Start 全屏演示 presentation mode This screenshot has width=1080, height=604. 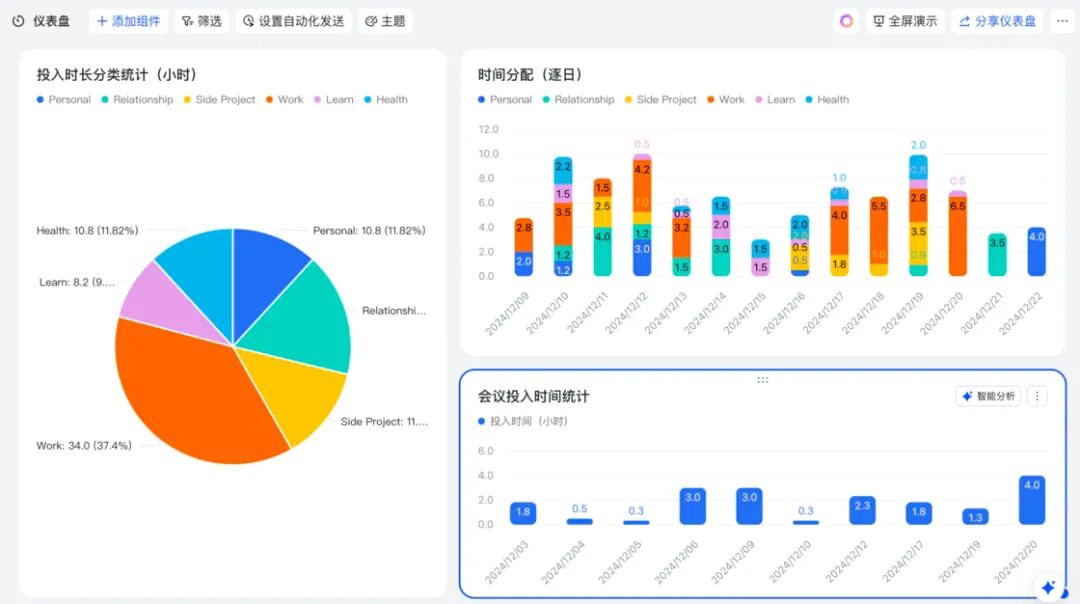click(x=905, y=21)
